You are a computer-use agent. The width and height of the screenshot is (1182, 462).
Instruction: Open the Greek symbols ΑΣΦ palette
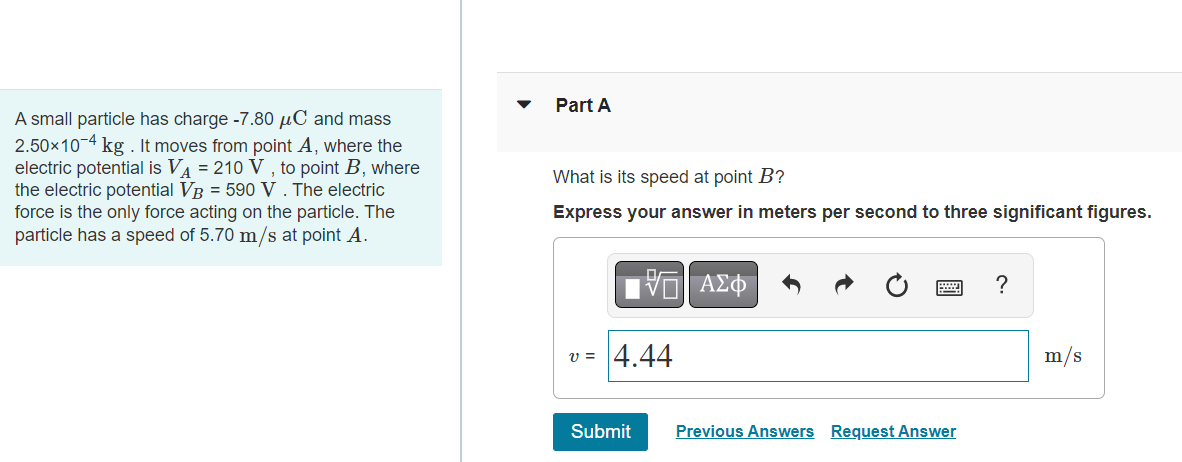[x=723, y=284]
